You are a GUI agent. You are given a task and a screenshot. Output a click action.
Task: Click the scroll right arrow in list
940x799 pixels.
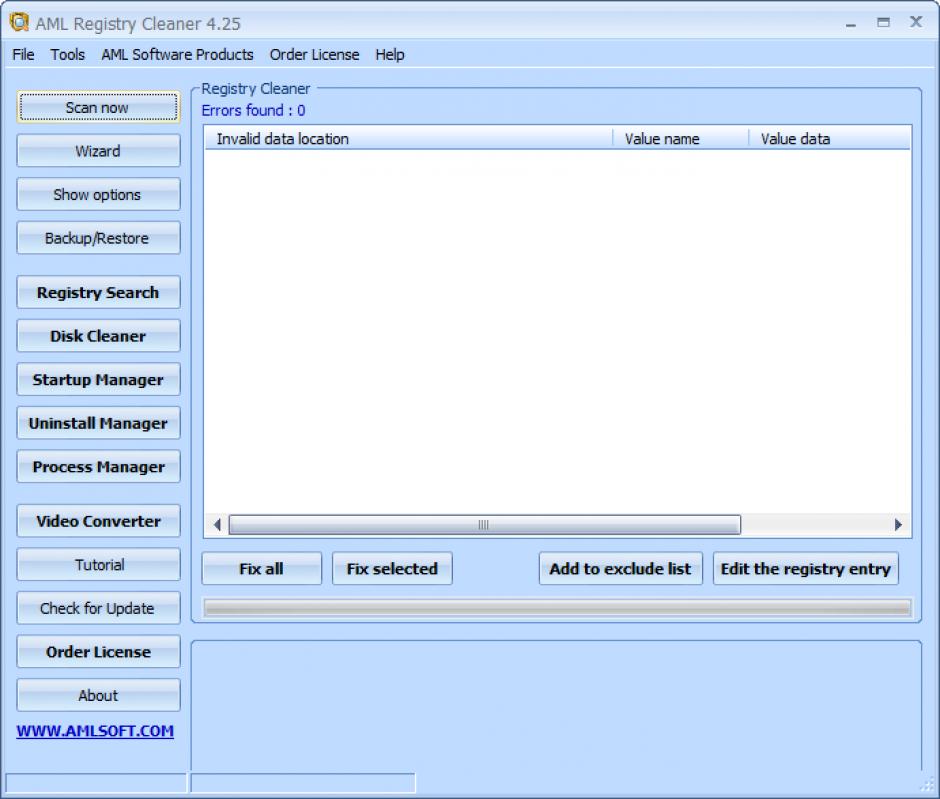(898, 525)
